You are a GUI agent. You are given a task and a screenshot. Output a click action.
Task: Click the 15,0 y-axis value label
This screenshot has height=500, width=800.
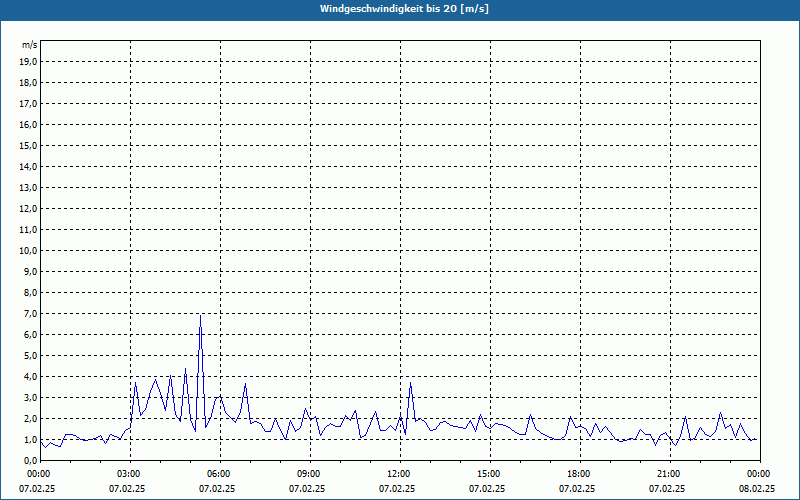coord(28,145)
